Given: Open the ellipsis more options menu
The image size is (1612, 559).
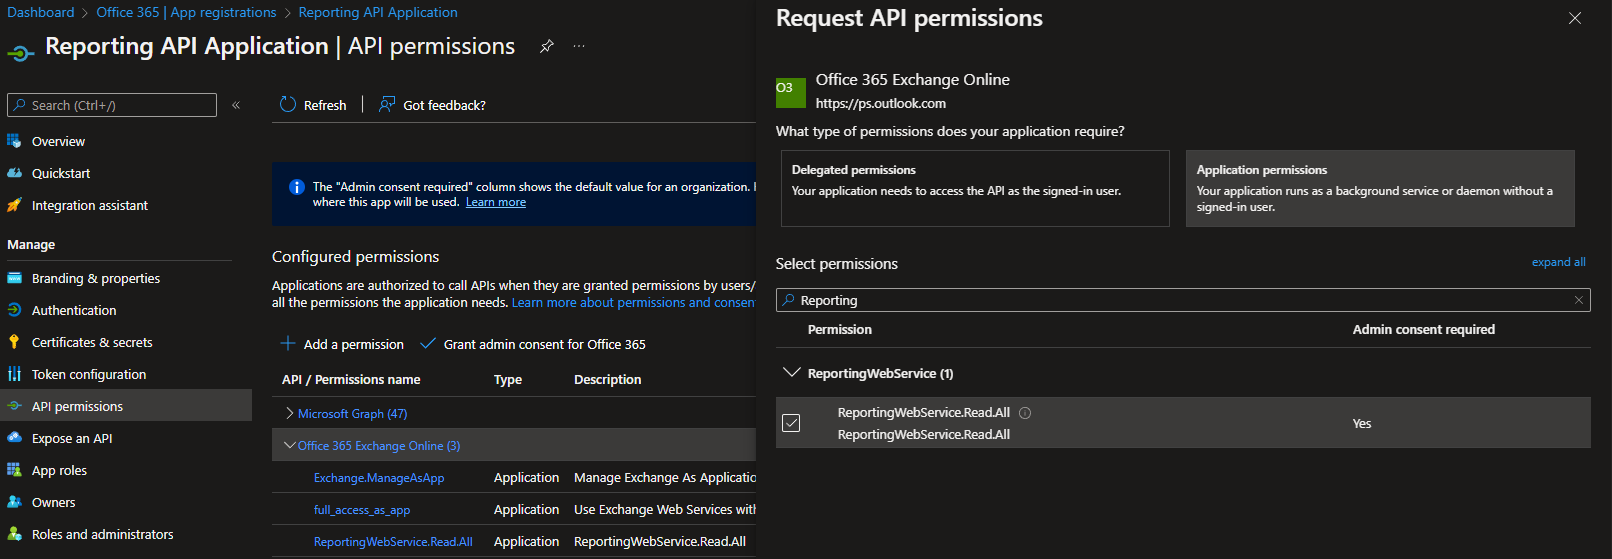Looking at the screenshot, I should coord(579,46).
